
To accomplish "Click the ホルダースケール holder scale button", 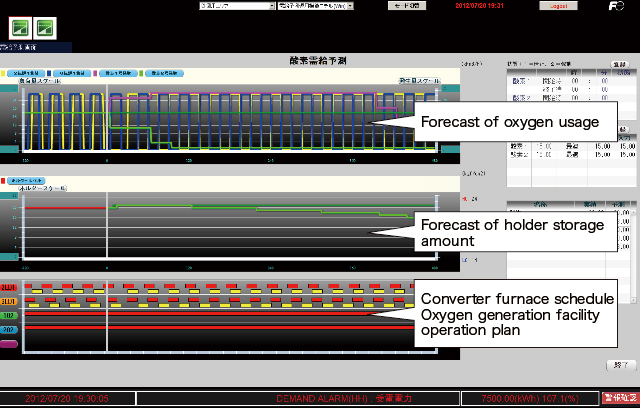I will click(42, 188).
